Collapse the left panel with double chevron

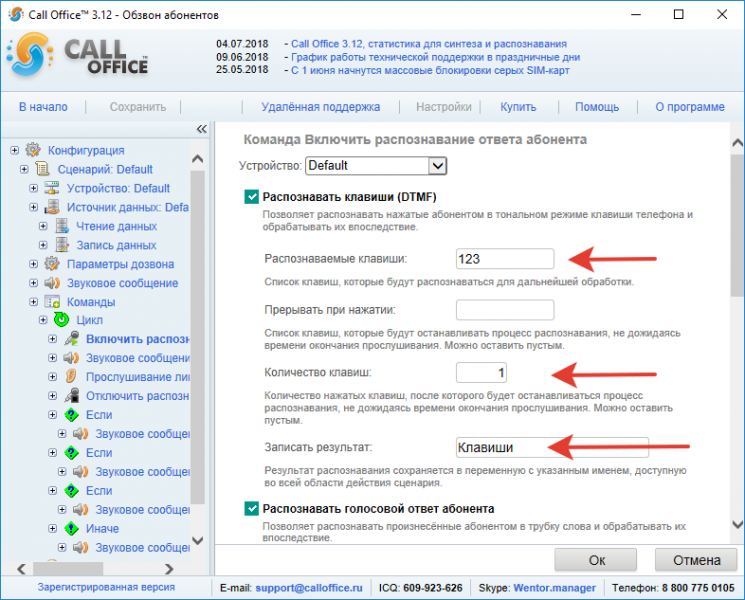coord(201,129)
